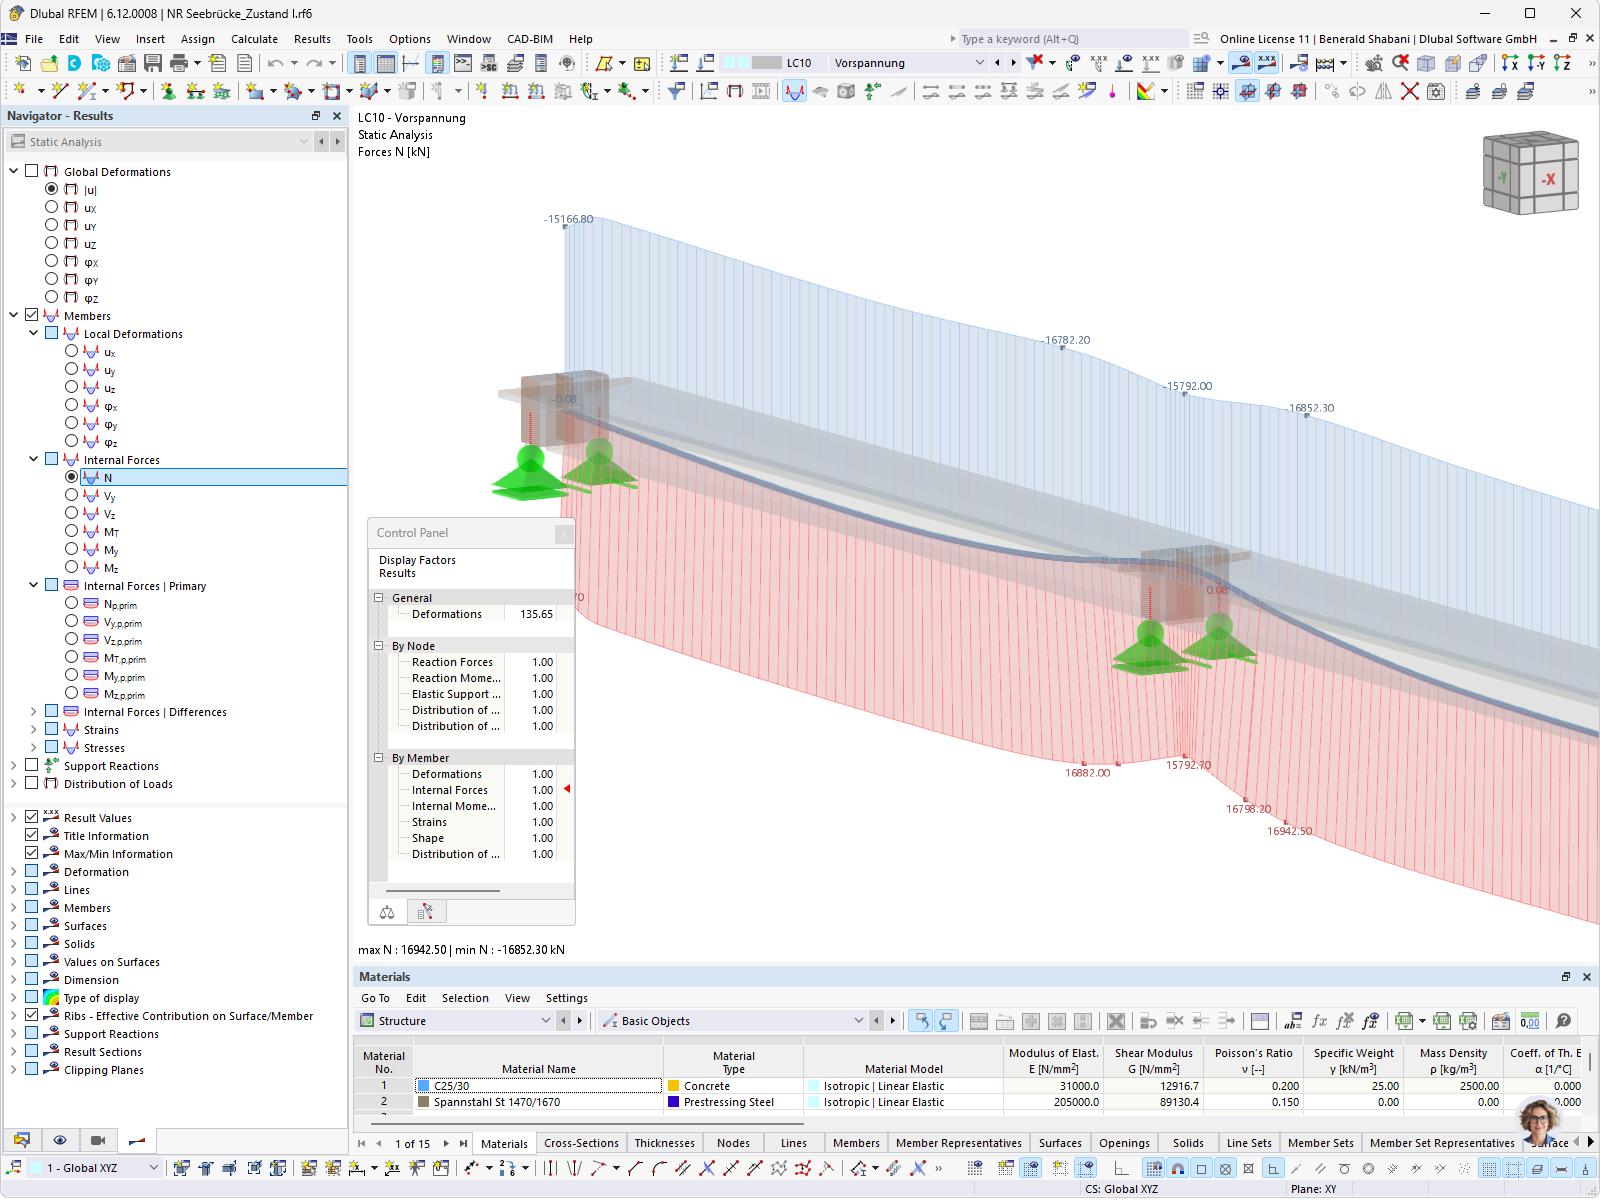Expand the Stresses tree node

pyautogui.click(x=33, y=747)
